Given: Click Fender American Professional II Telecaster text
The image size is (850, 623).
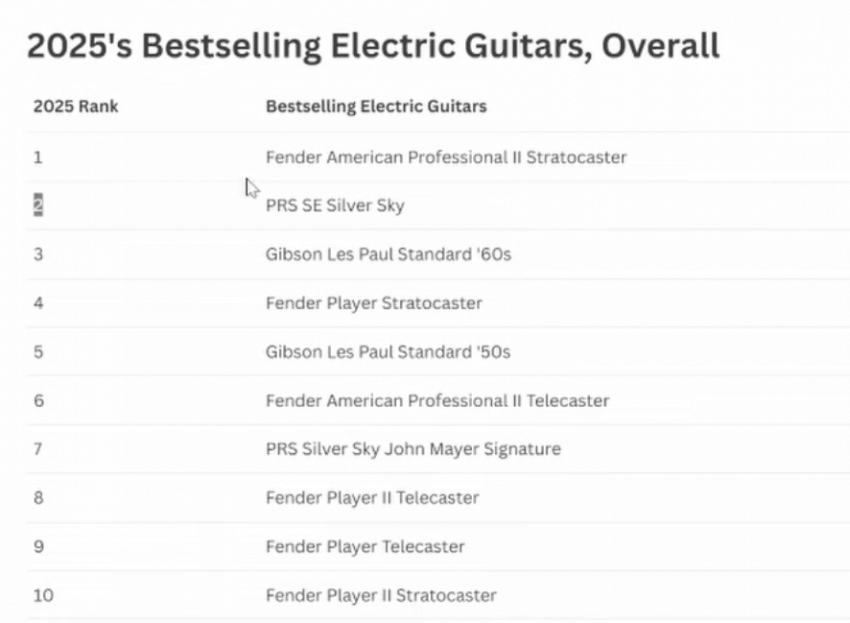Looking at the screenshot, I should [437, 401].
